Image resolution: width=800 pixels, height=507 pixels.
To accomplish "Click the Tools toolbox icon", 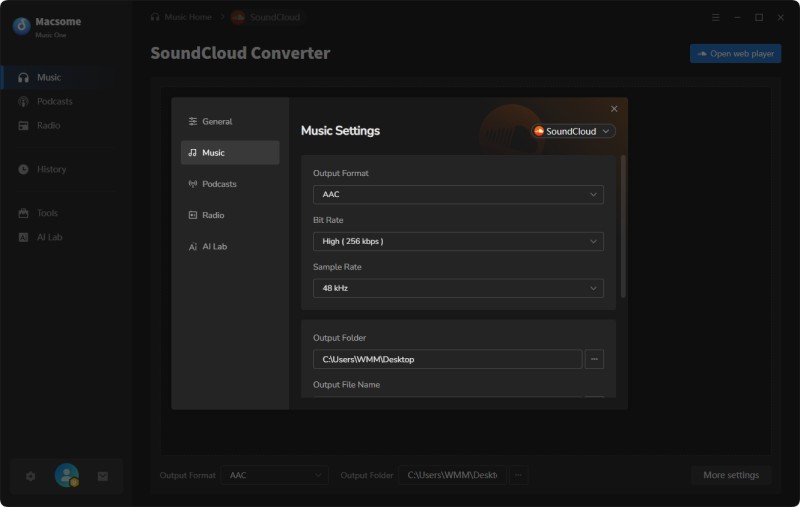I will [23, 213].
